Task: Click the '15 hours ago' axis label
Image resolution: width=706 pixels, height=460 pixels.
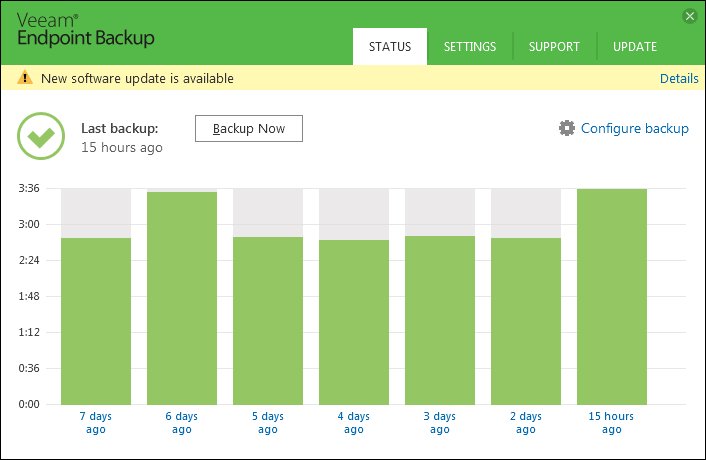Action: (x=611, y=423)
